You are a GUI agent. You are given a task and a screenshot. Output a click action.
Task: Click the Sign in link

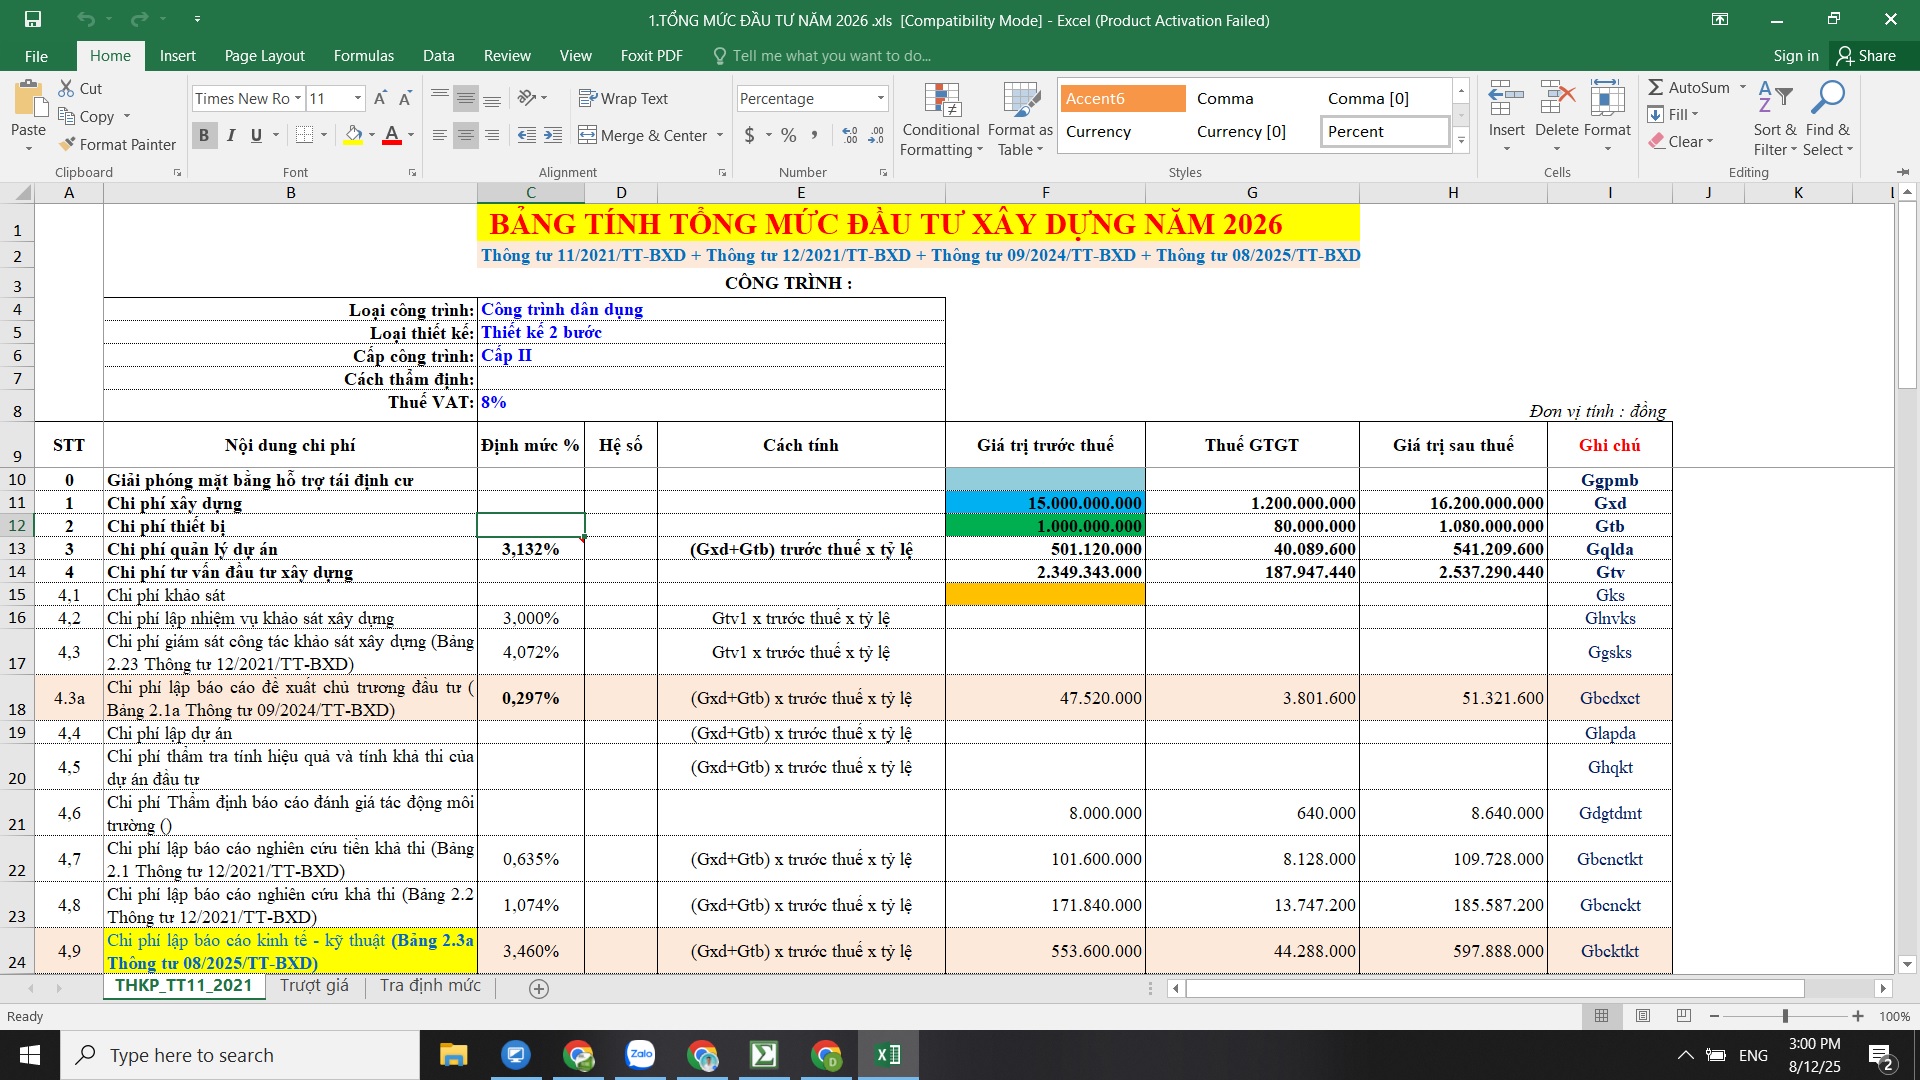pos(1795,55)
